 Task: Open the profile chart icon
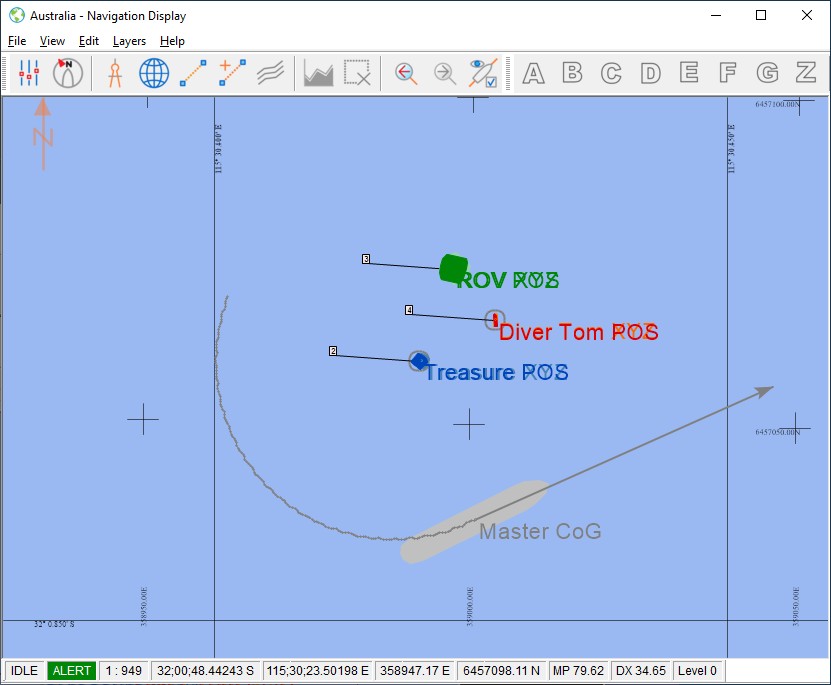coord(318,73)
